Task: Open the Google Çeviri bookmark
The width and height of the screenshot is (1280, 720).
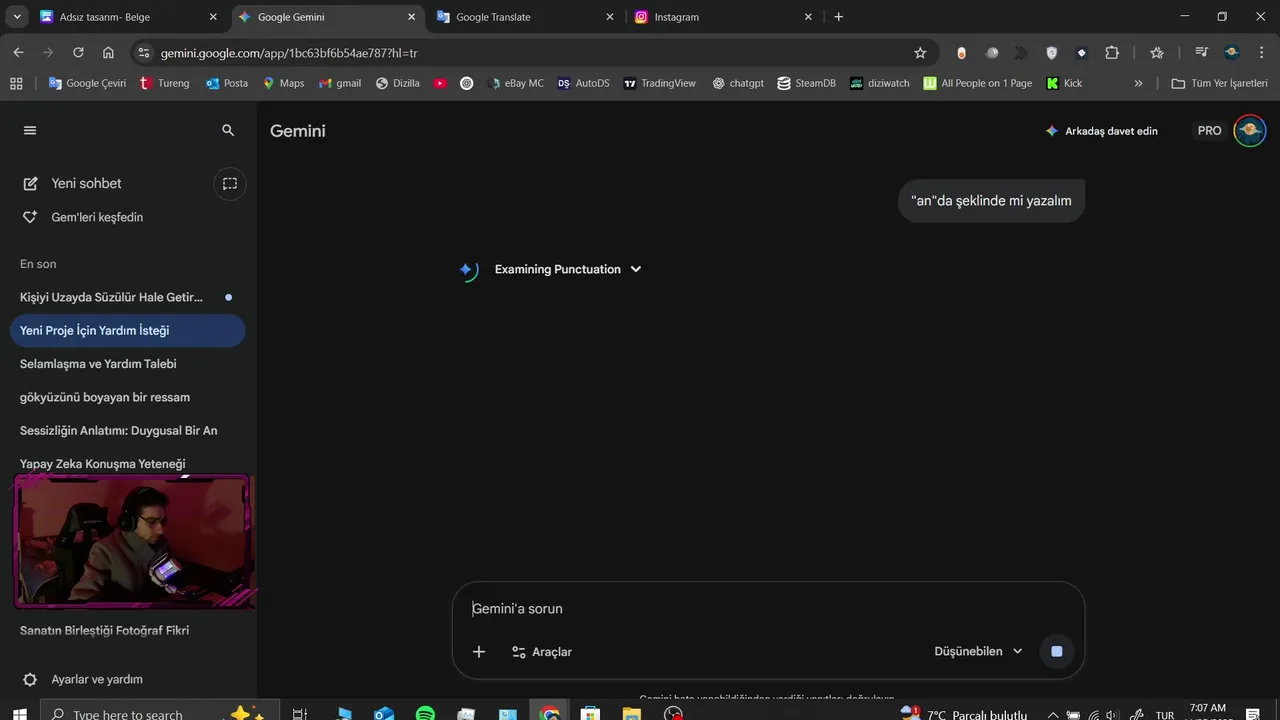Action: coord(87,83)
